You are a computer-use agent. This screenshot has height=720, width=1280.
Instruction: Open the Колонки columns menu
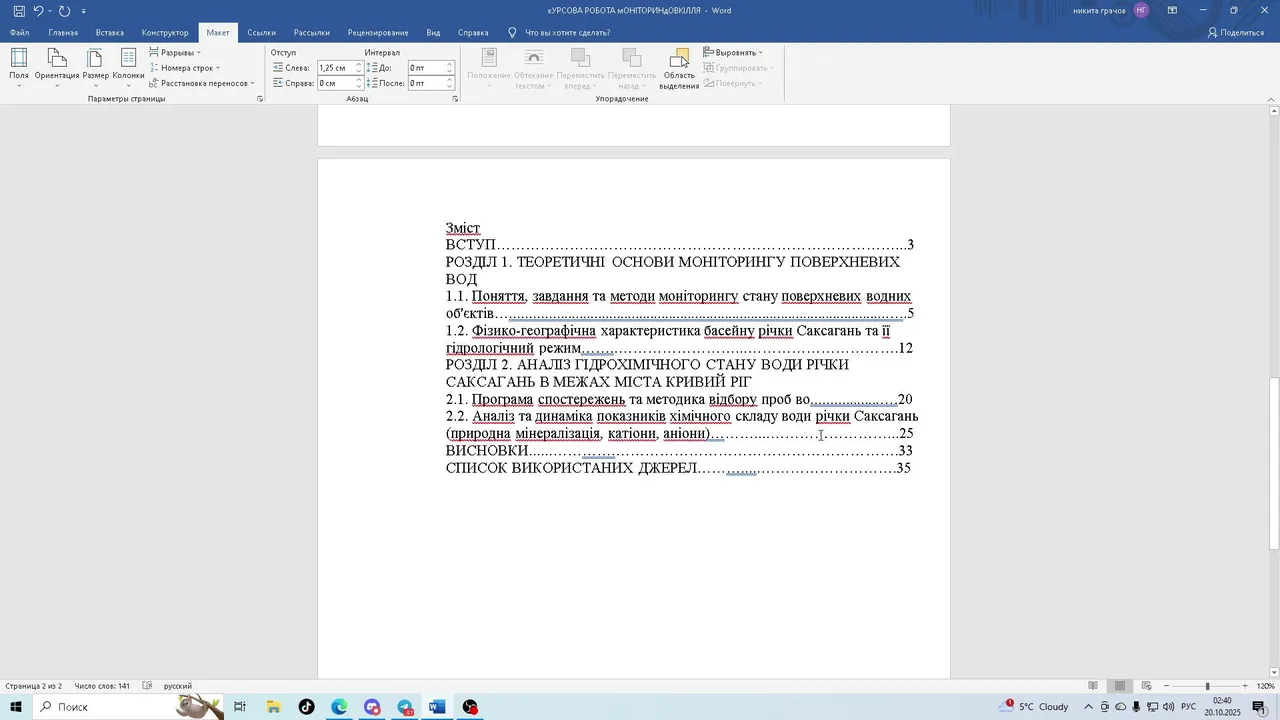[128, 67]
